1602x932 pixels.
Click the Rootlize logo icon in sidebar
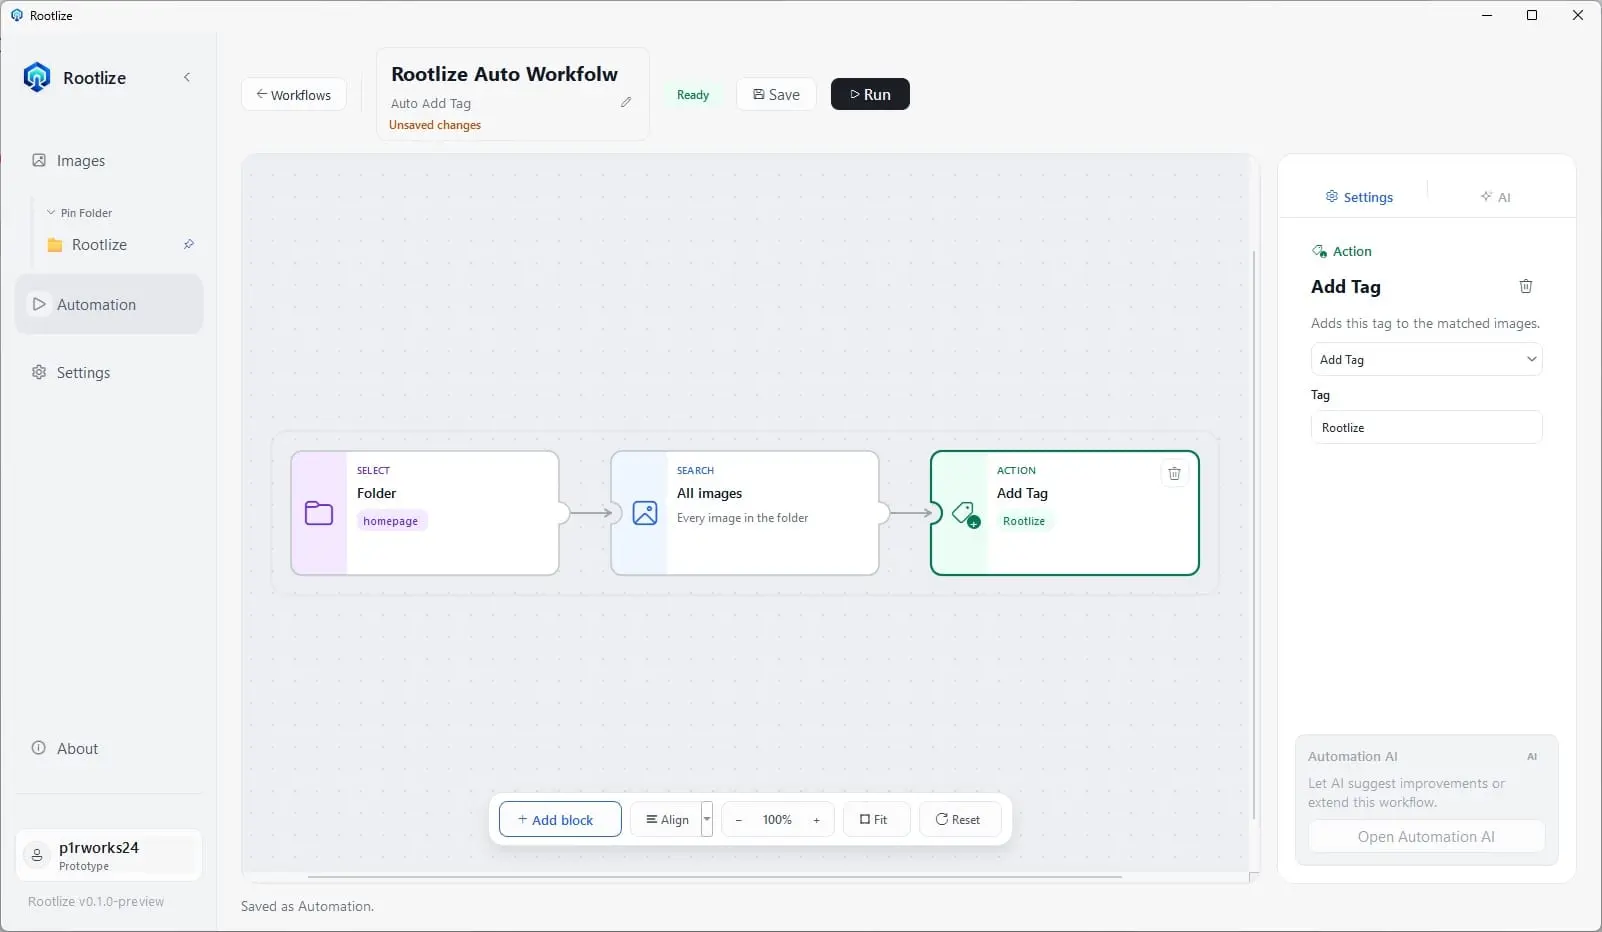(x=37, y=77)
